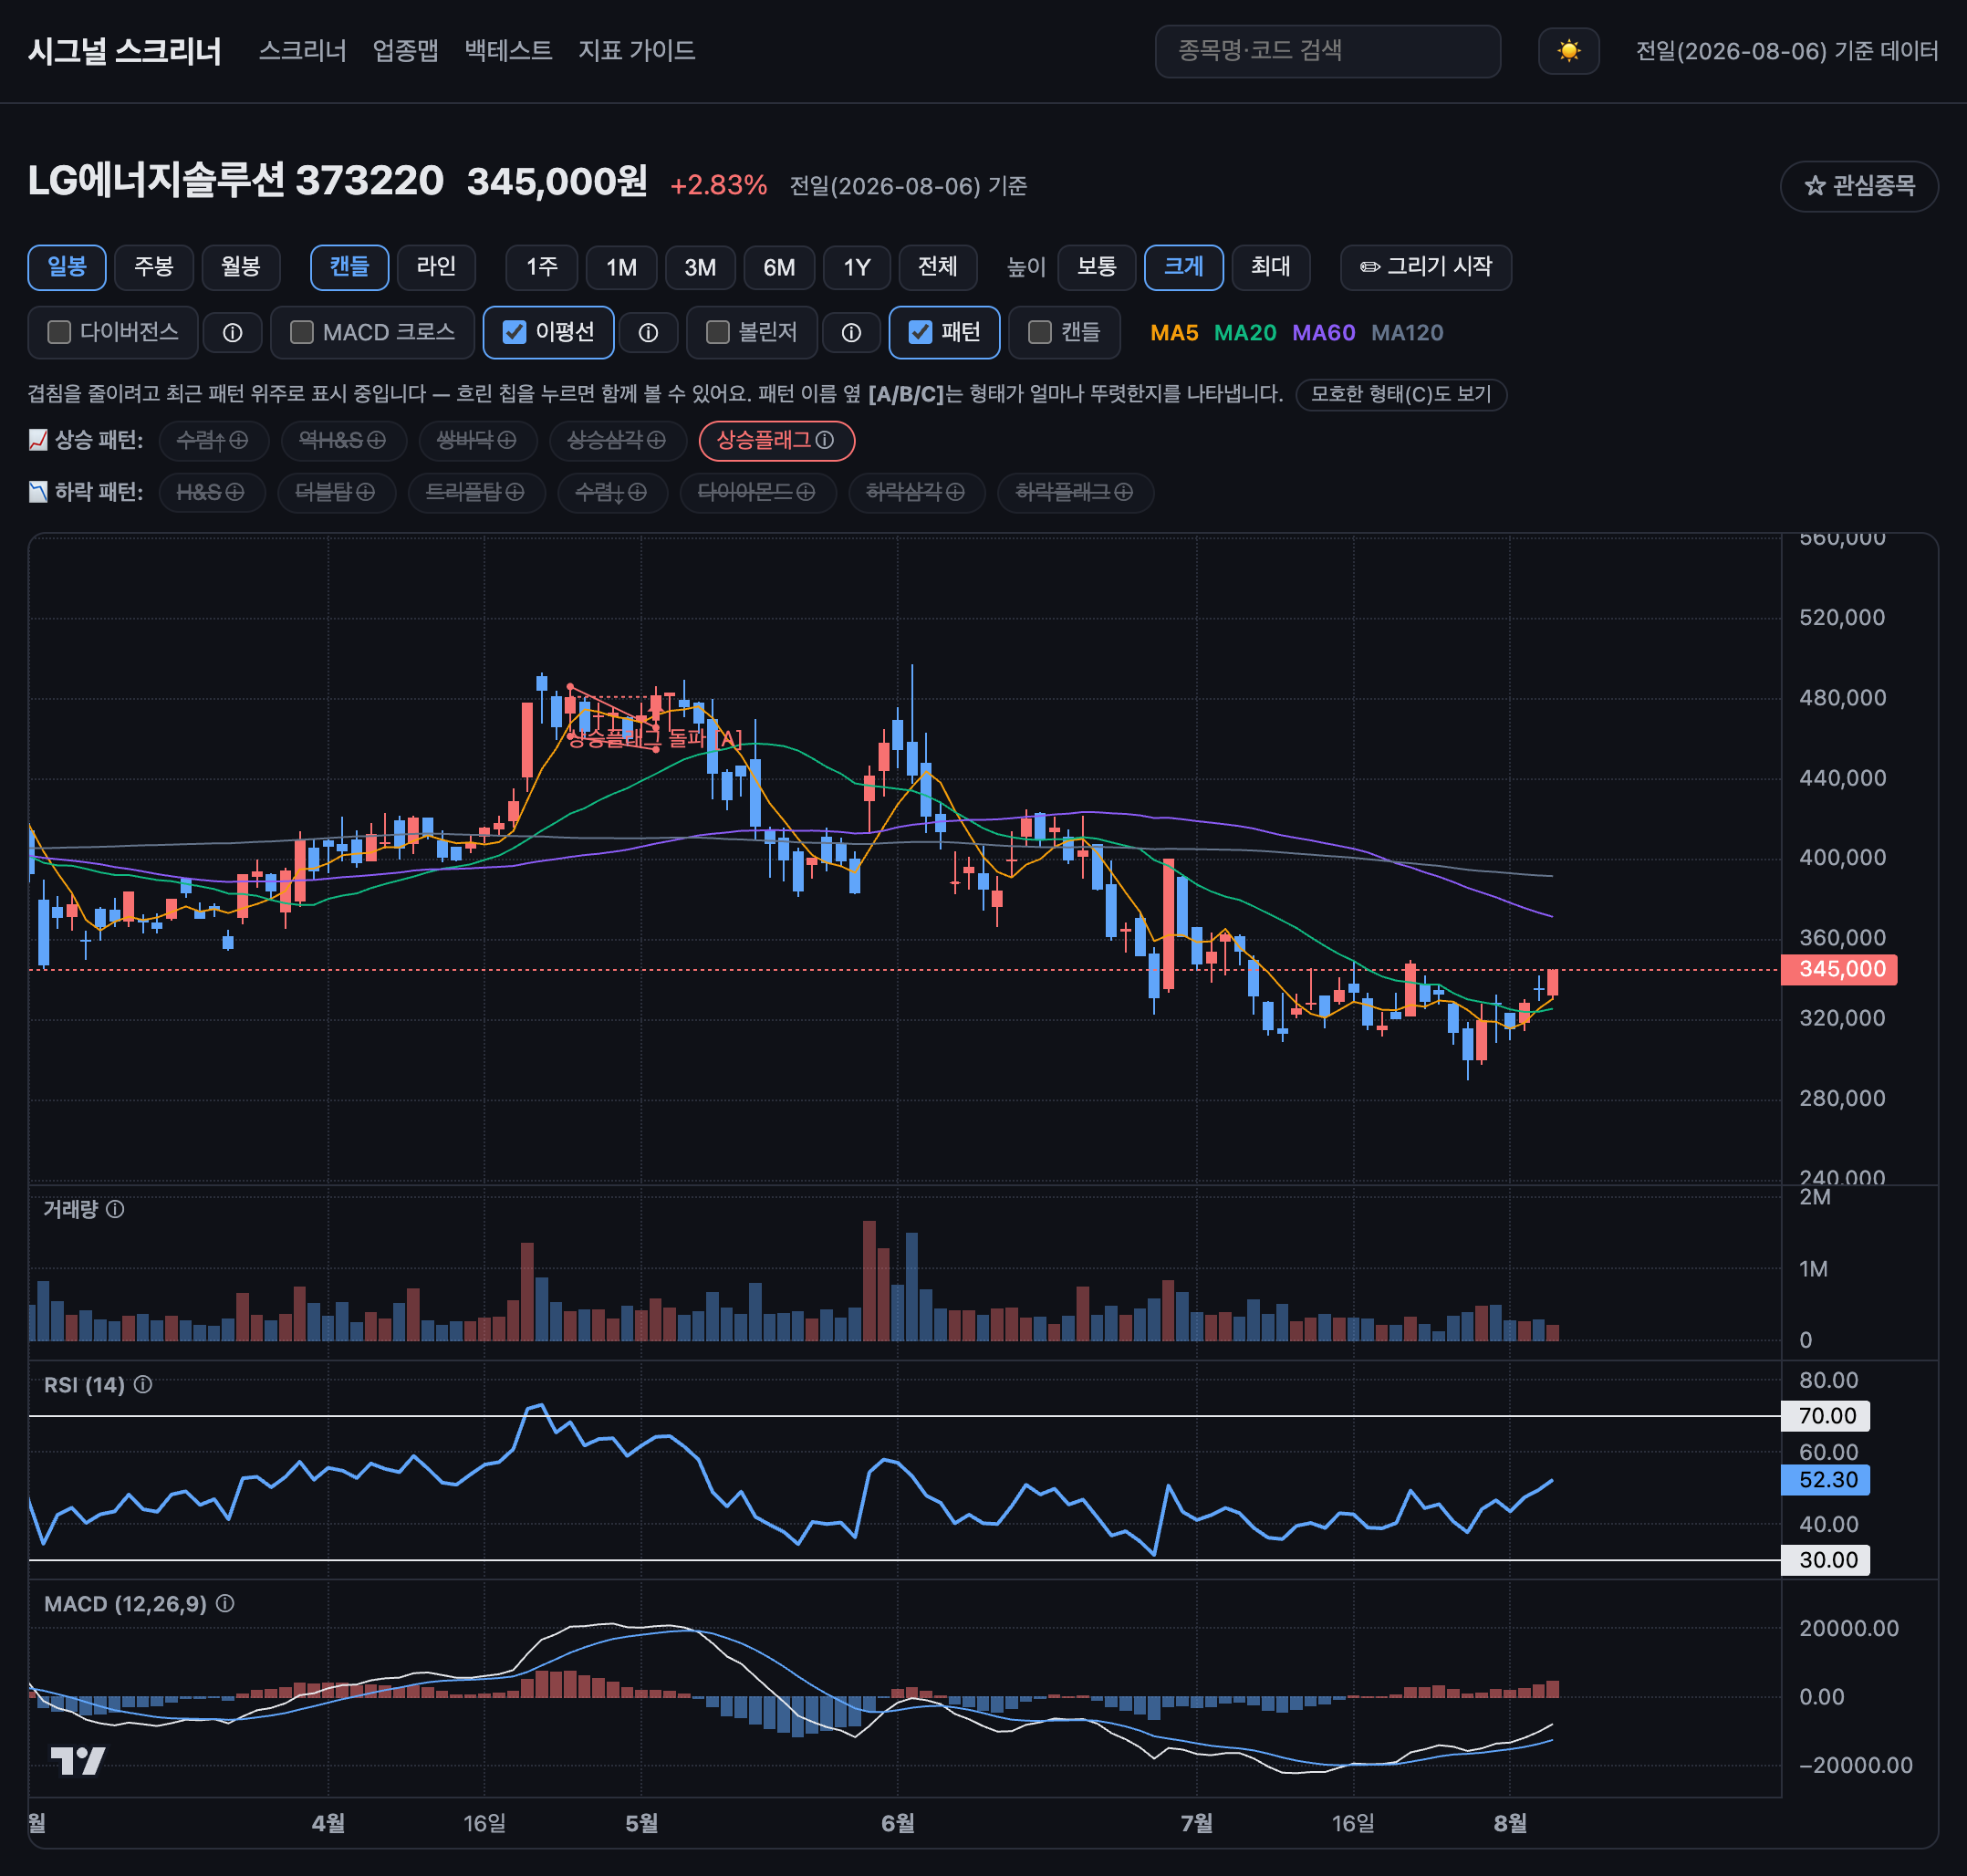Show the 상승삼각 pattern chip

pos(617,441)
